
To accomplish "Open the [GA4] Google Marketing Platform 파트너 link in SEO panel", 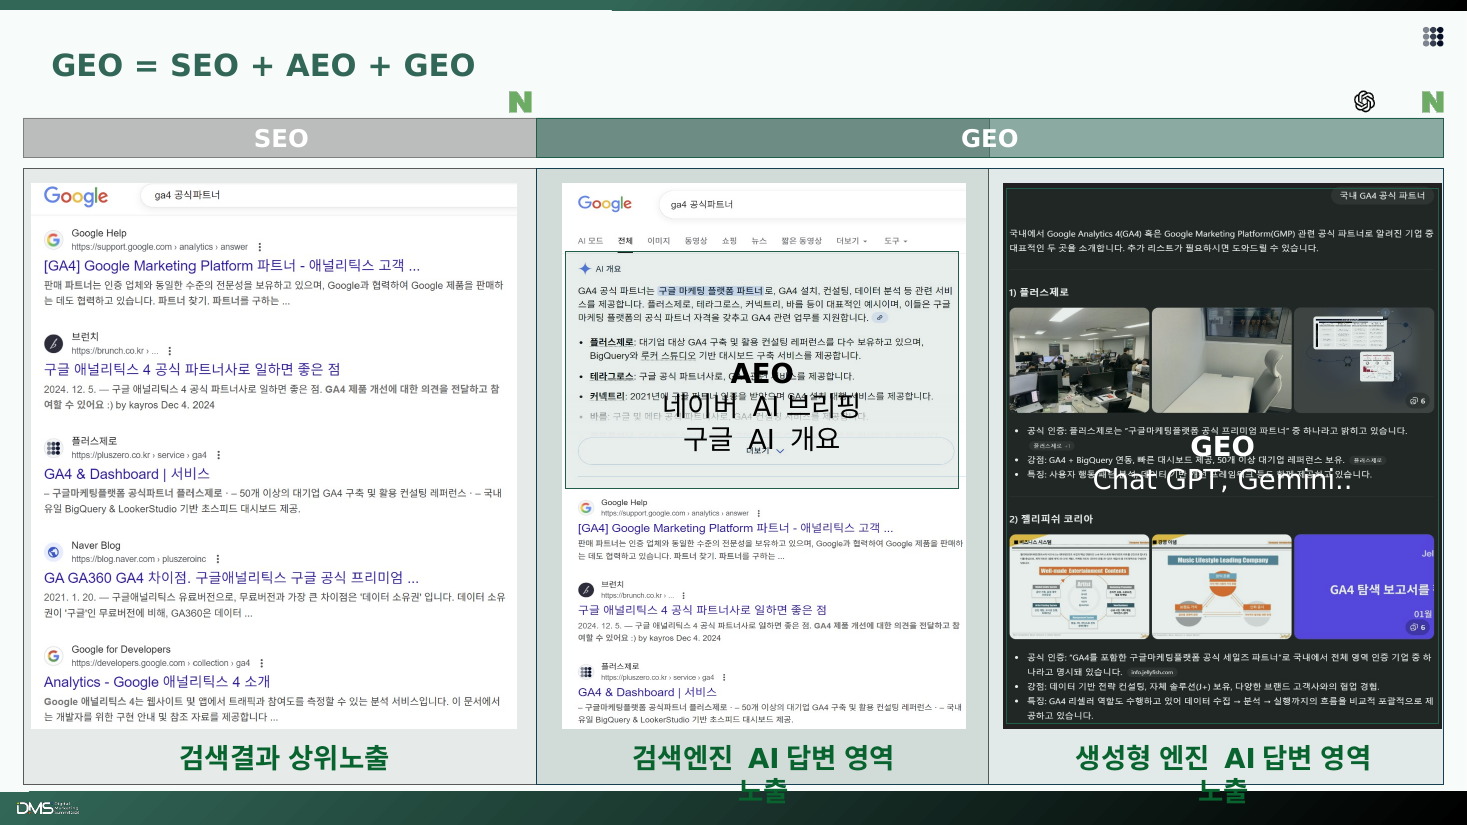I will click(x=232, y=266).
